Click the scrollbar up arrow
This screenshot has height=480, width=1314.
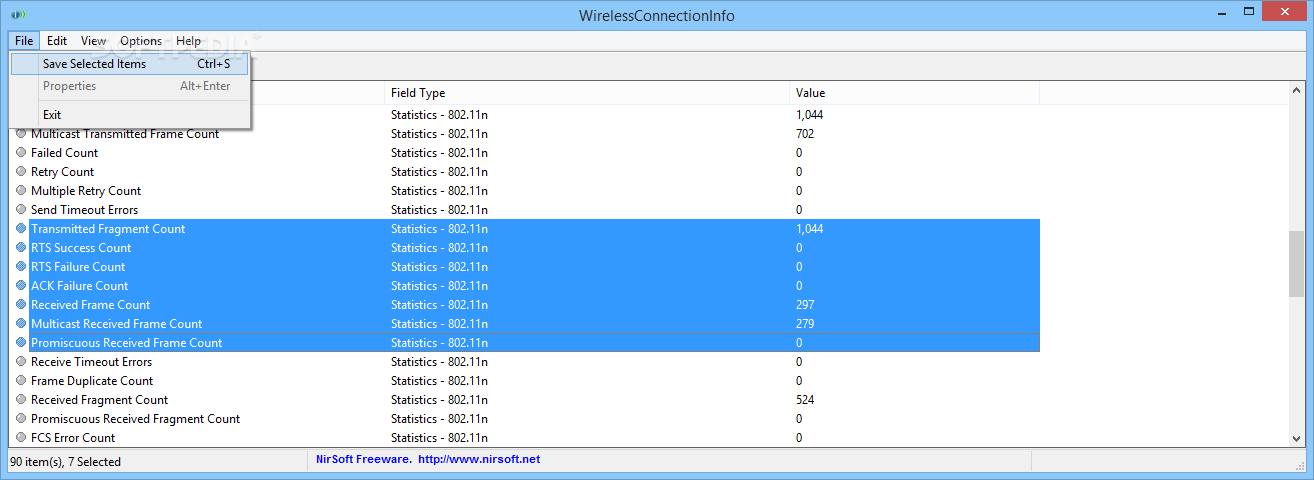coord(1297,89)
